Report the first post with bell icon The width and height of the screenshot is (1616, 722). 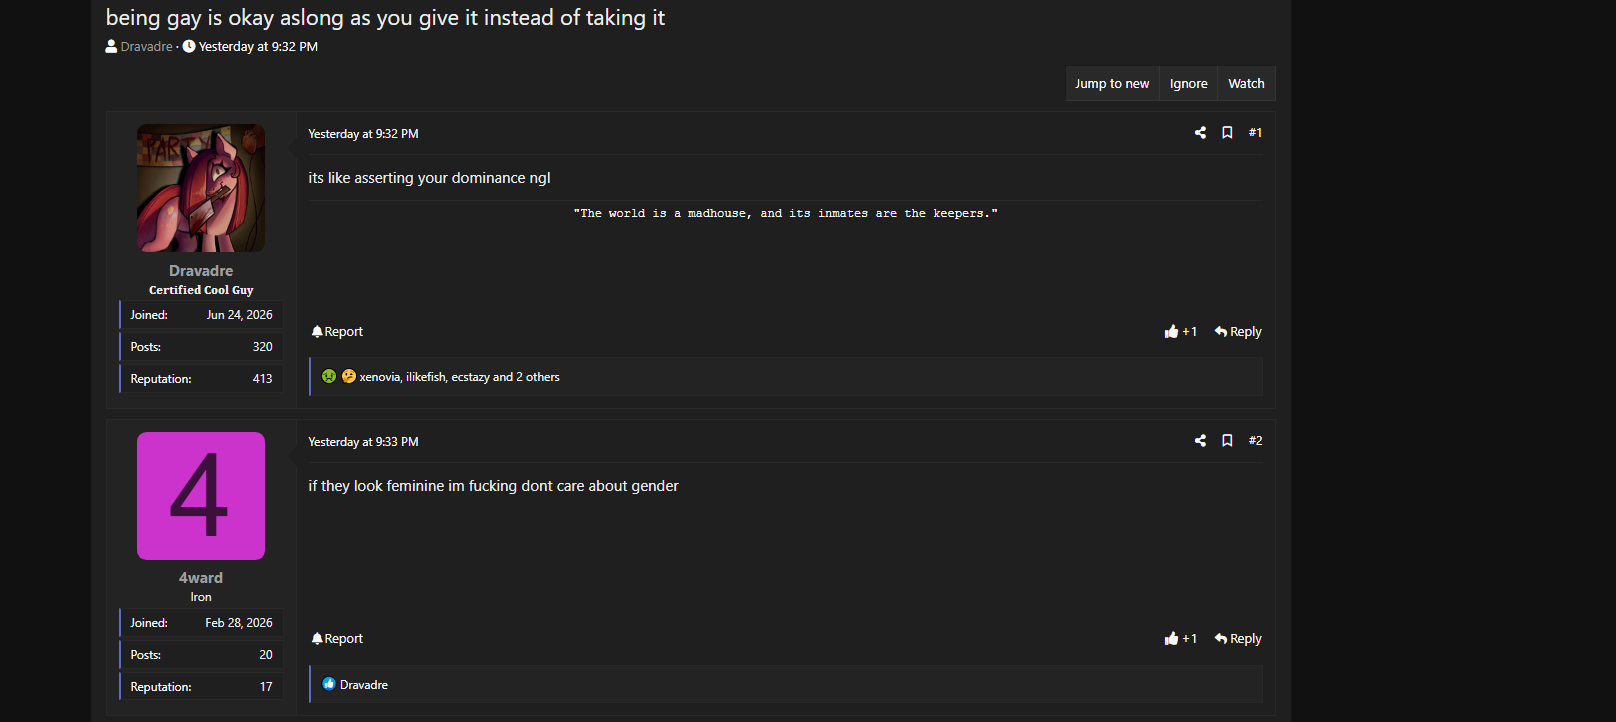pos(337,332)
